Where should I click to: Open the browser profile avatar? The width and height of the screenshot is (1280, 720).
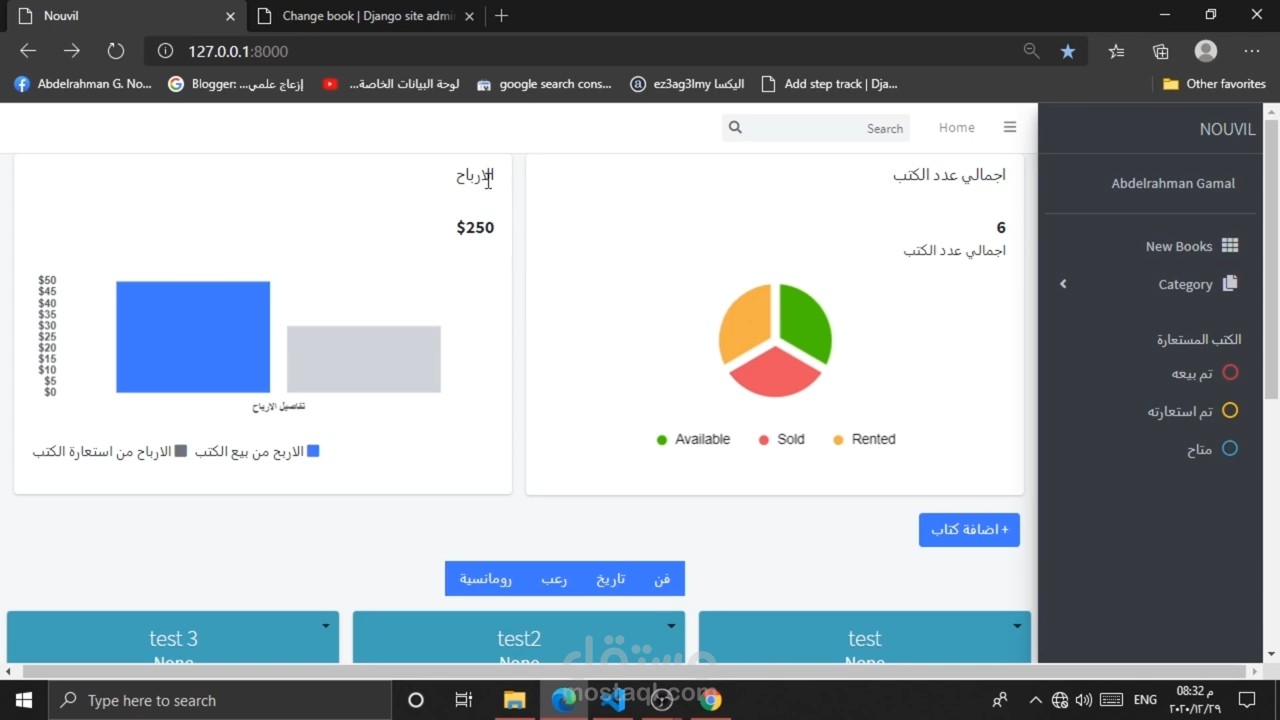tap(1206, 51)
